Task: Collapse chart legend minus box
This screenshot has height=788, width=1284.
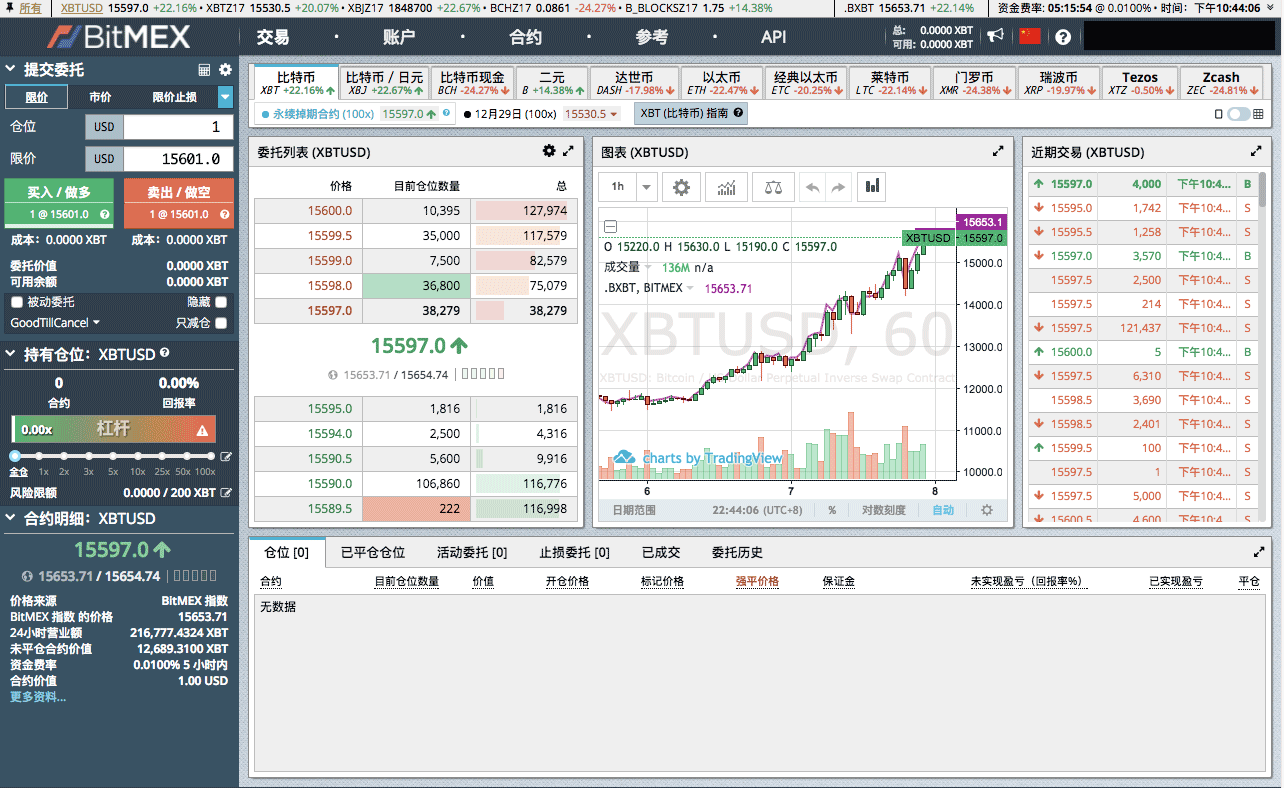Action: click(611, 227)
